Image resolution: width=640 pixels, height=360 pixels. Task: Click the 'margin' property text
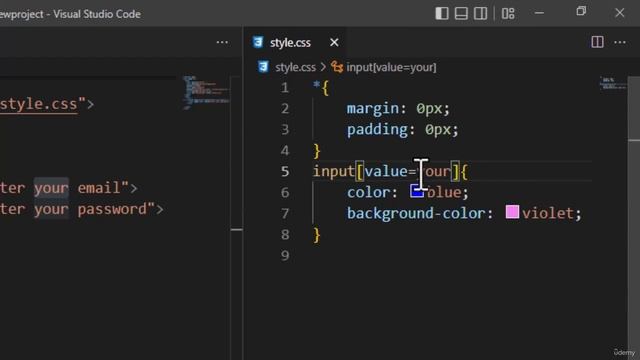click(373, 109)
